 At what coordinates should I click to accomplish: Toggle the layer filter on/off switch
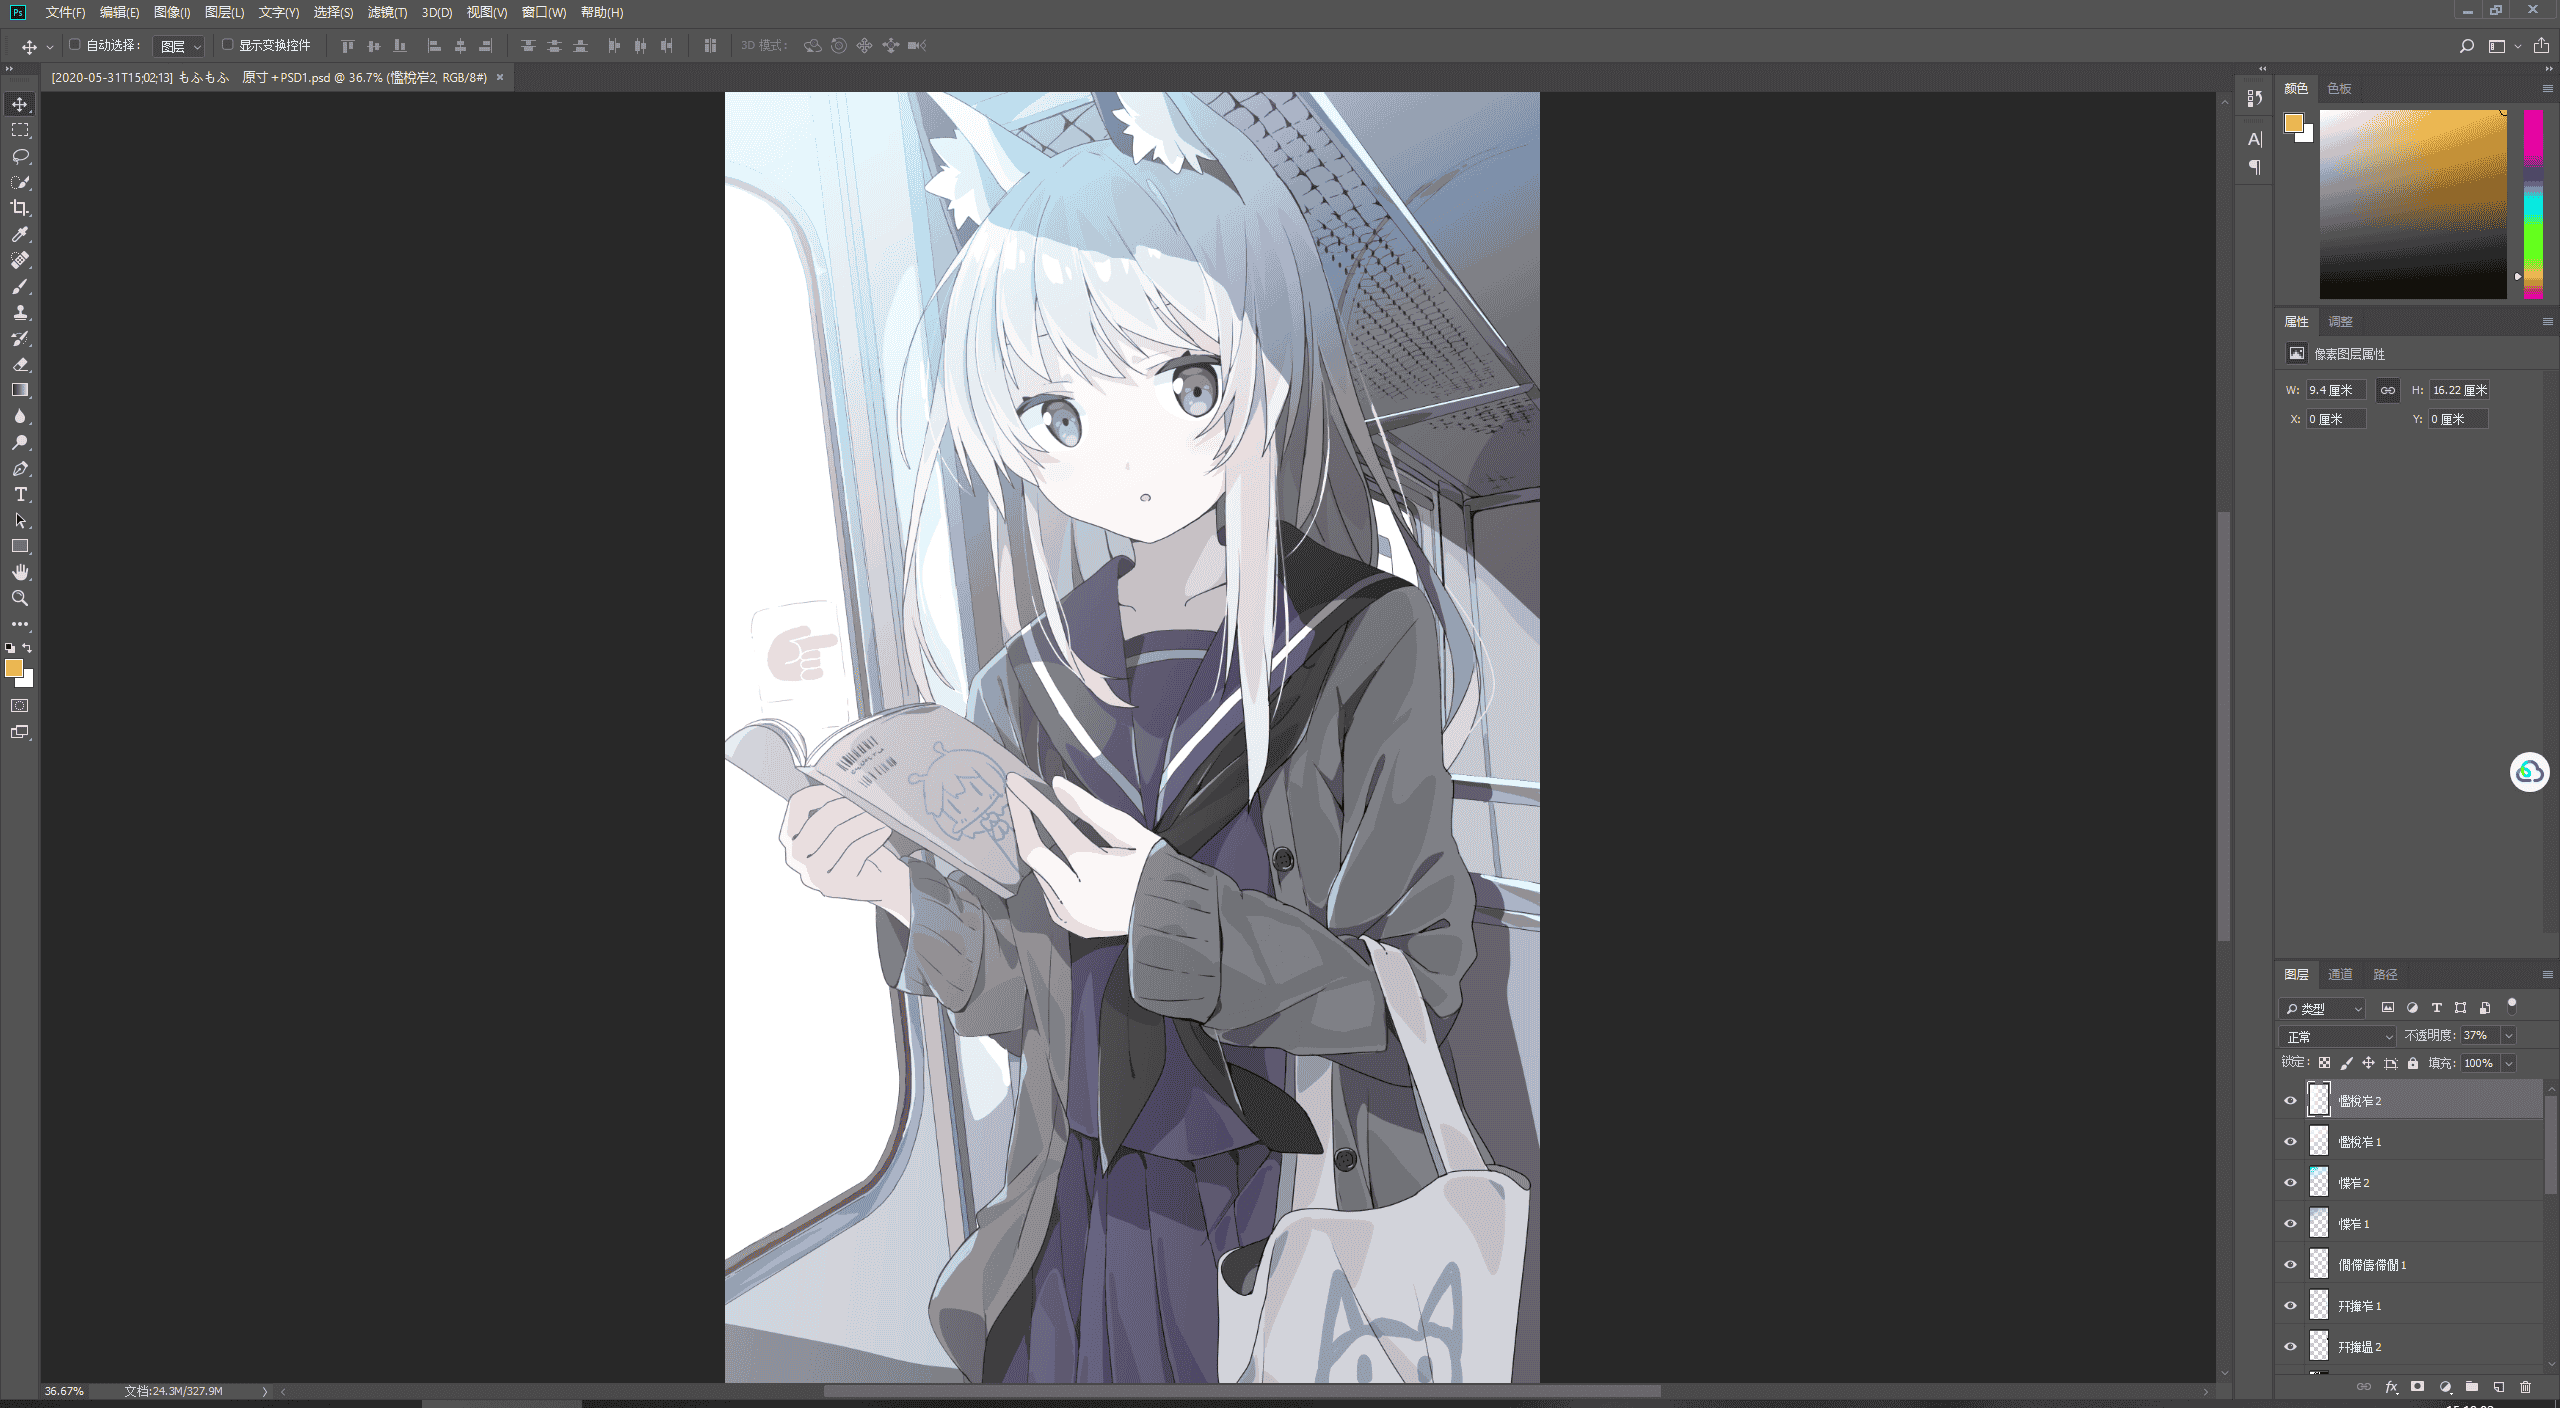click(2511, 1006)
